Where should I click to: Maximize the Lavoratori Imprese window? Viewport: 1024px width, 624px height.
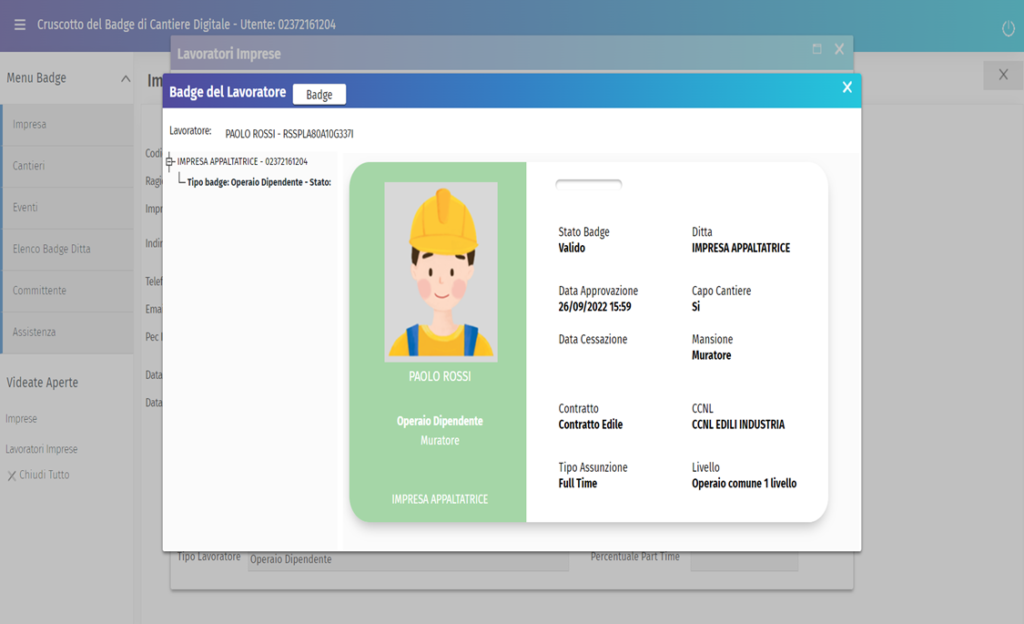817,49
